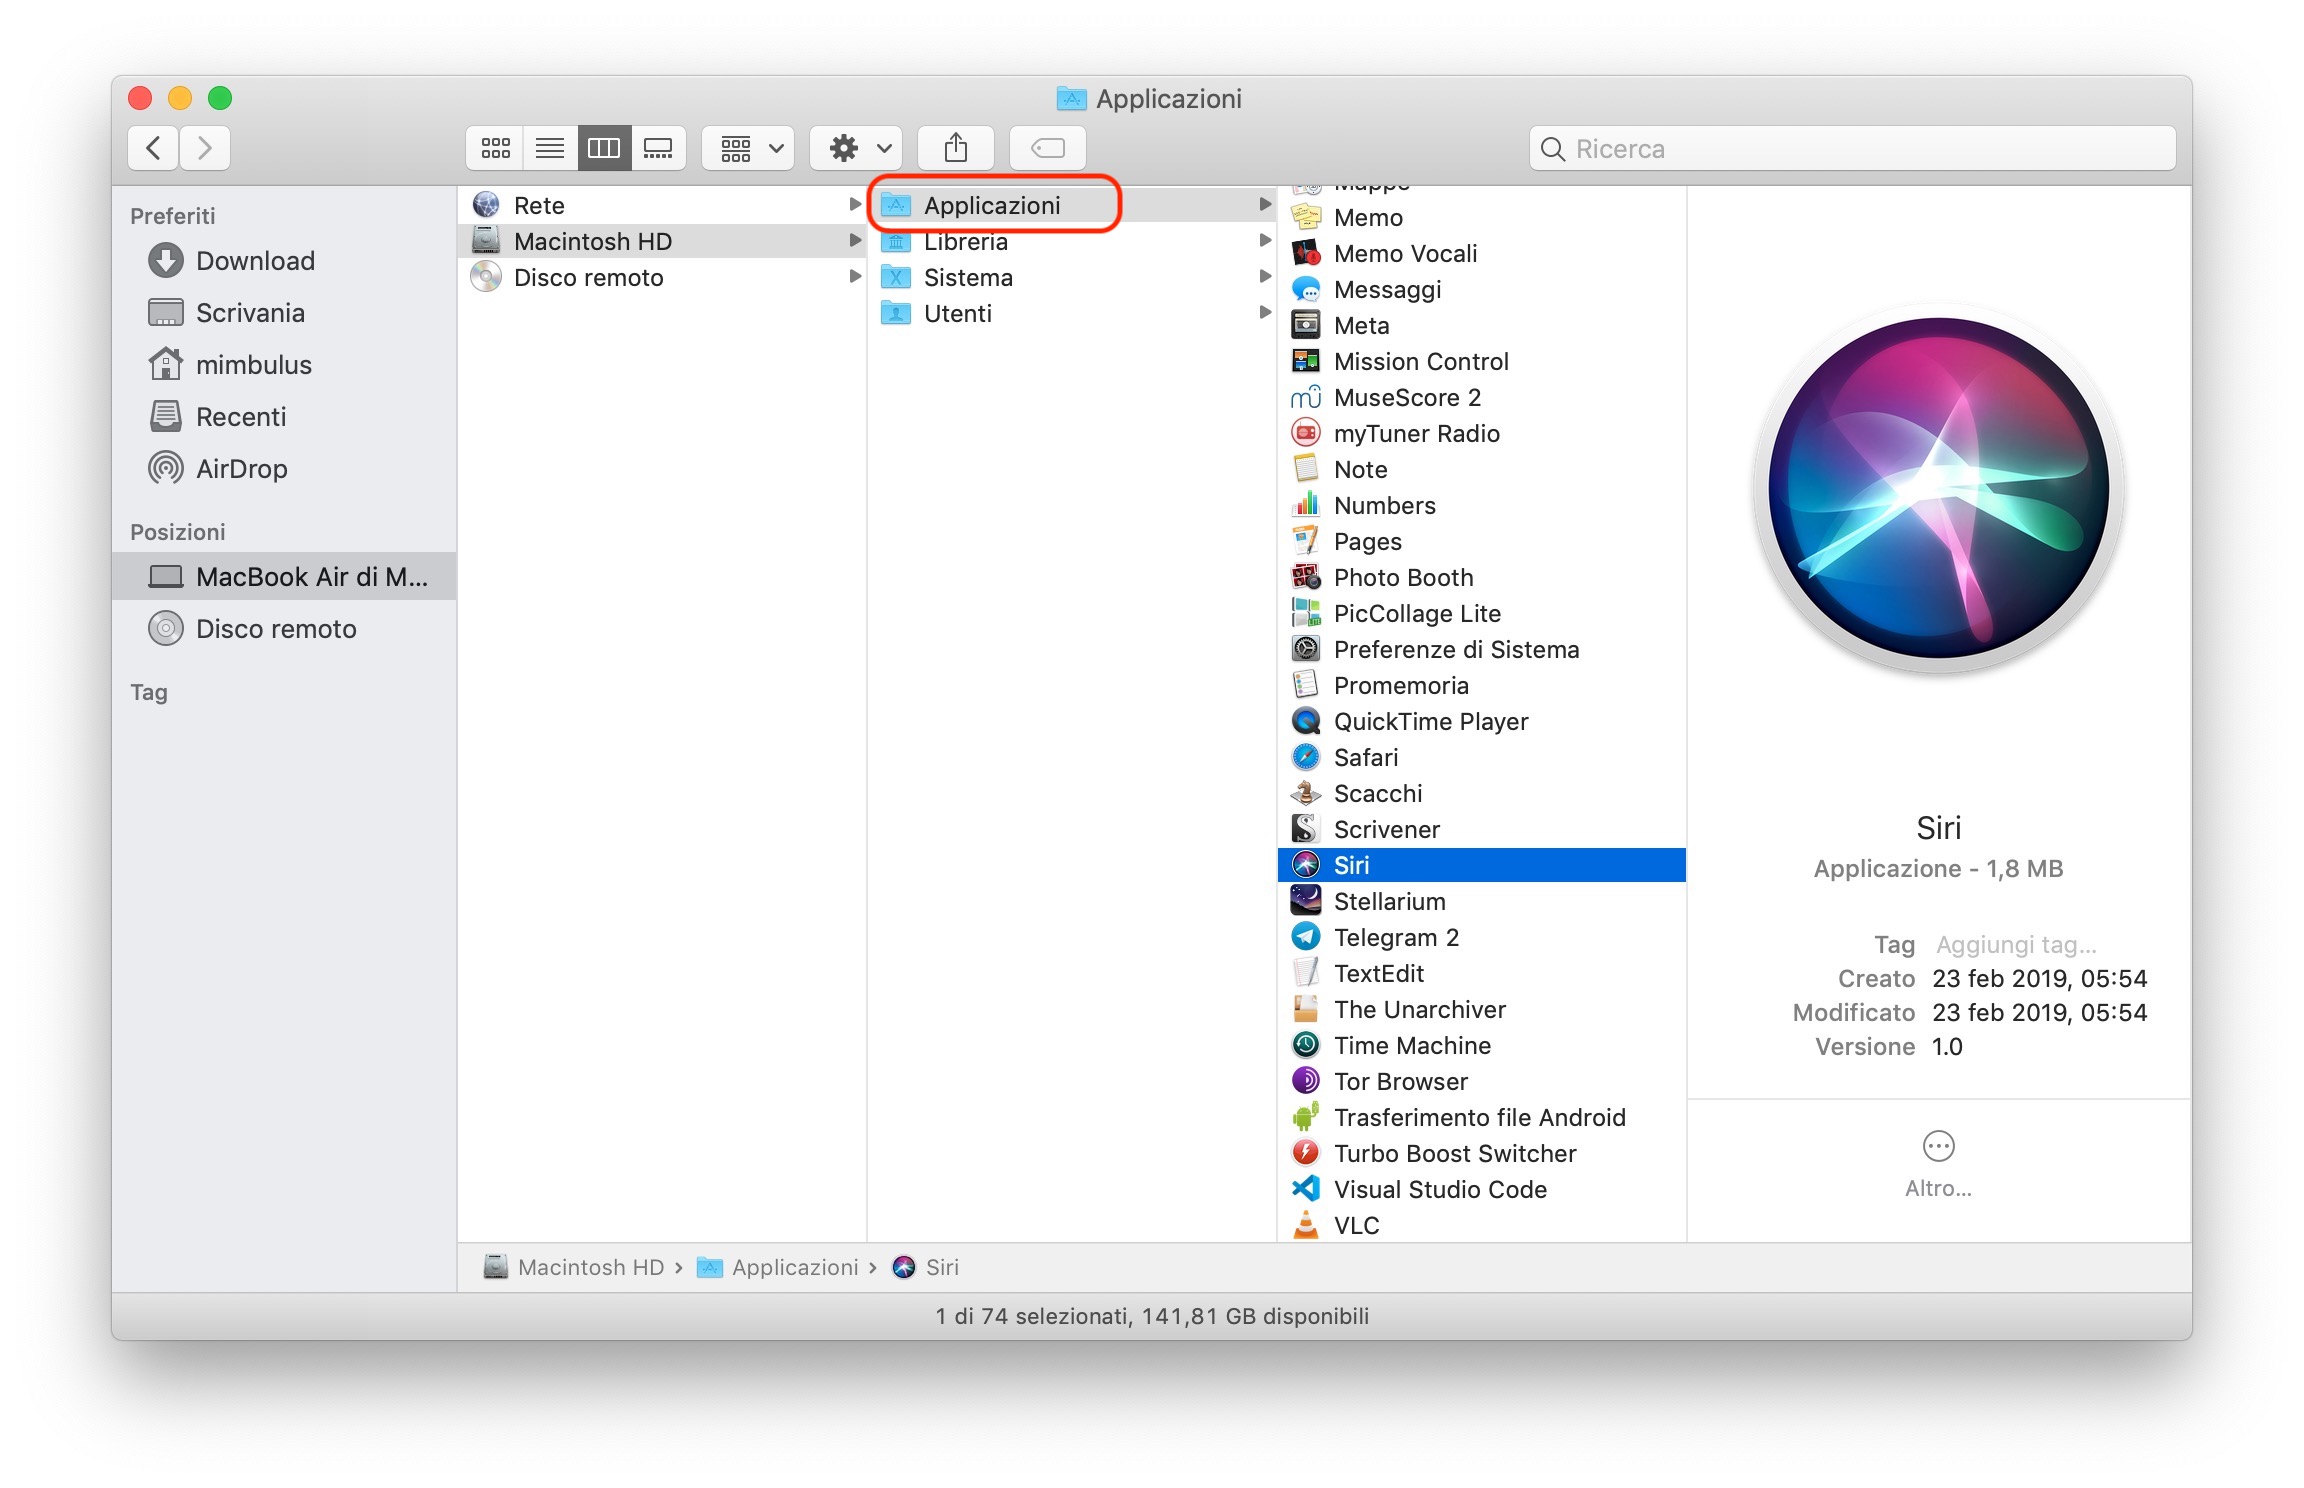Open AirDrop in the sidebar
2304x1488 pixels.
[x=241, y=469]
